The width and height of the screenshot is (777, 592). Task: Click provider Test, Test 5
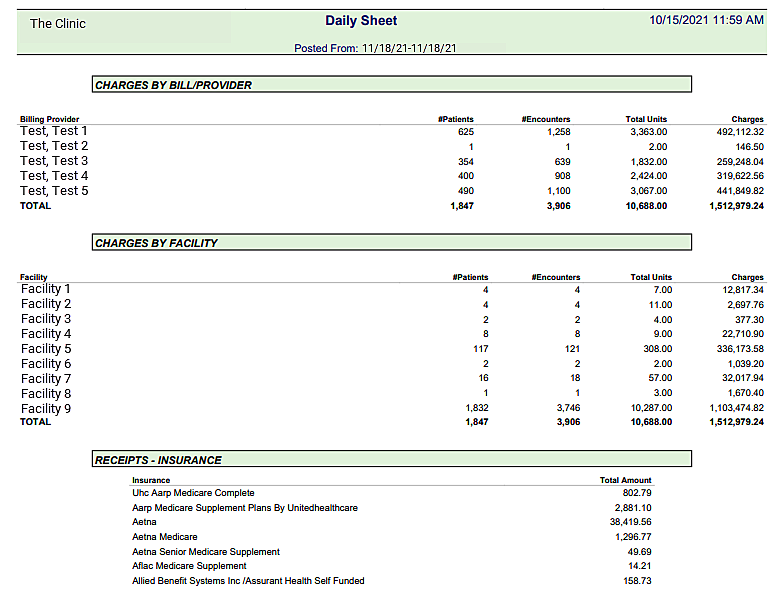[54, 191]
